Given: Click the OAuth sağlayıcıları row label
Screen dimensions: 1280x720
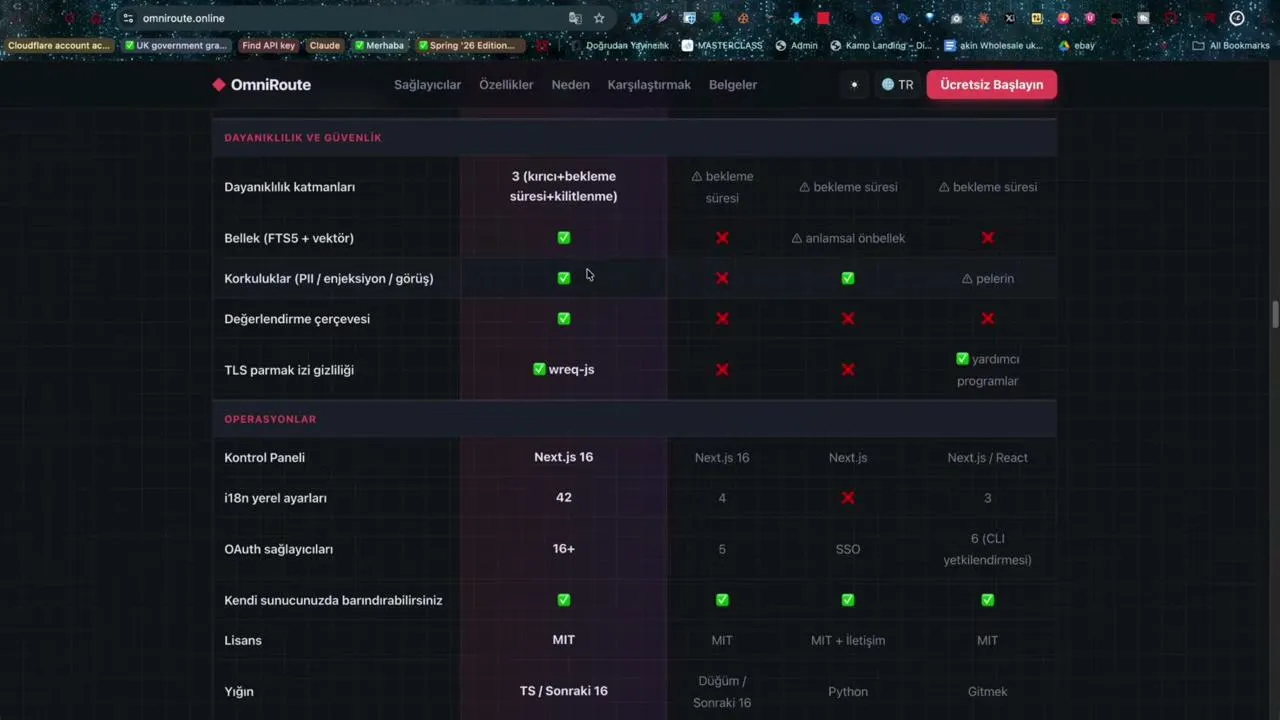Looking at the screenshot, I should point(279,549).
